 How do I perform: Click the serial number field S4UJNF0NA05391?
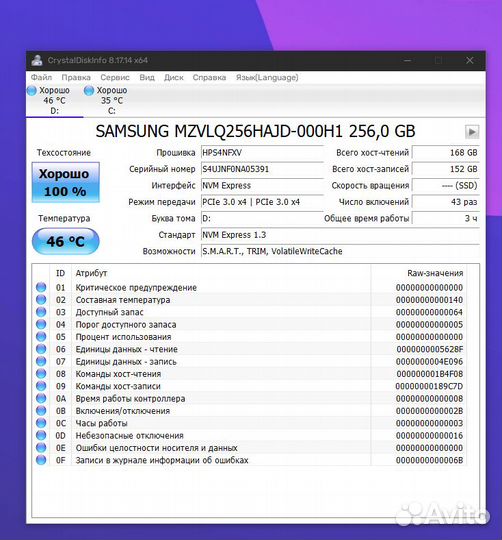pos(262,169)
